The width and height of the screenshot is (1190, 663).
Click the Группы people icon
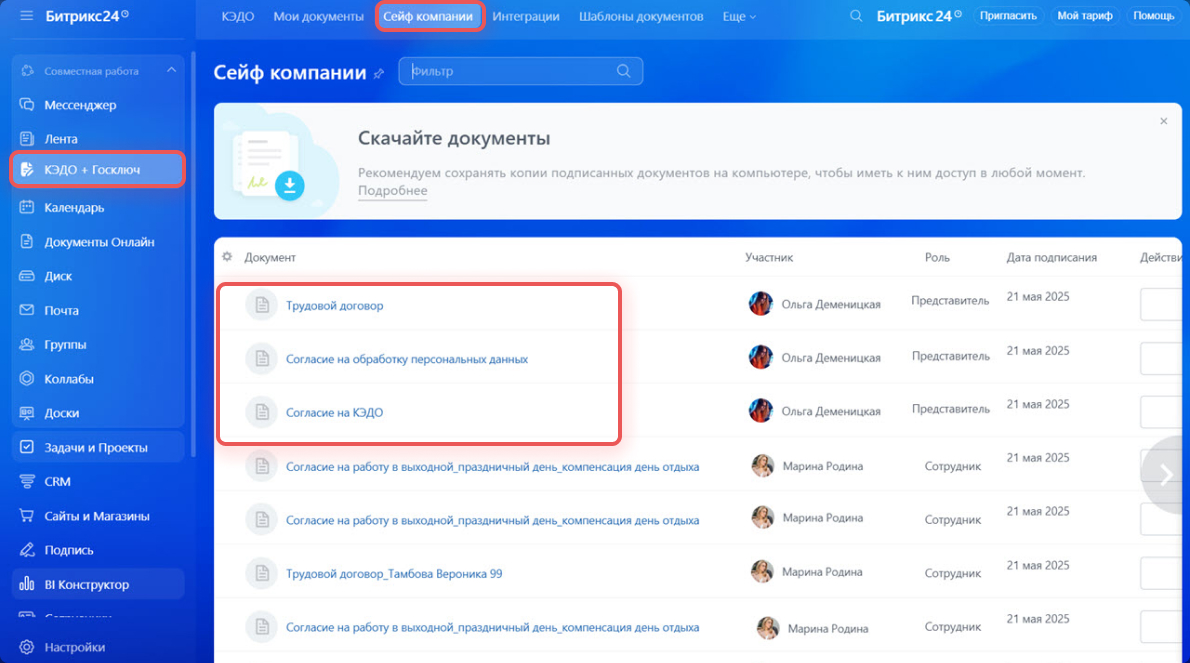tap(27, 344)
